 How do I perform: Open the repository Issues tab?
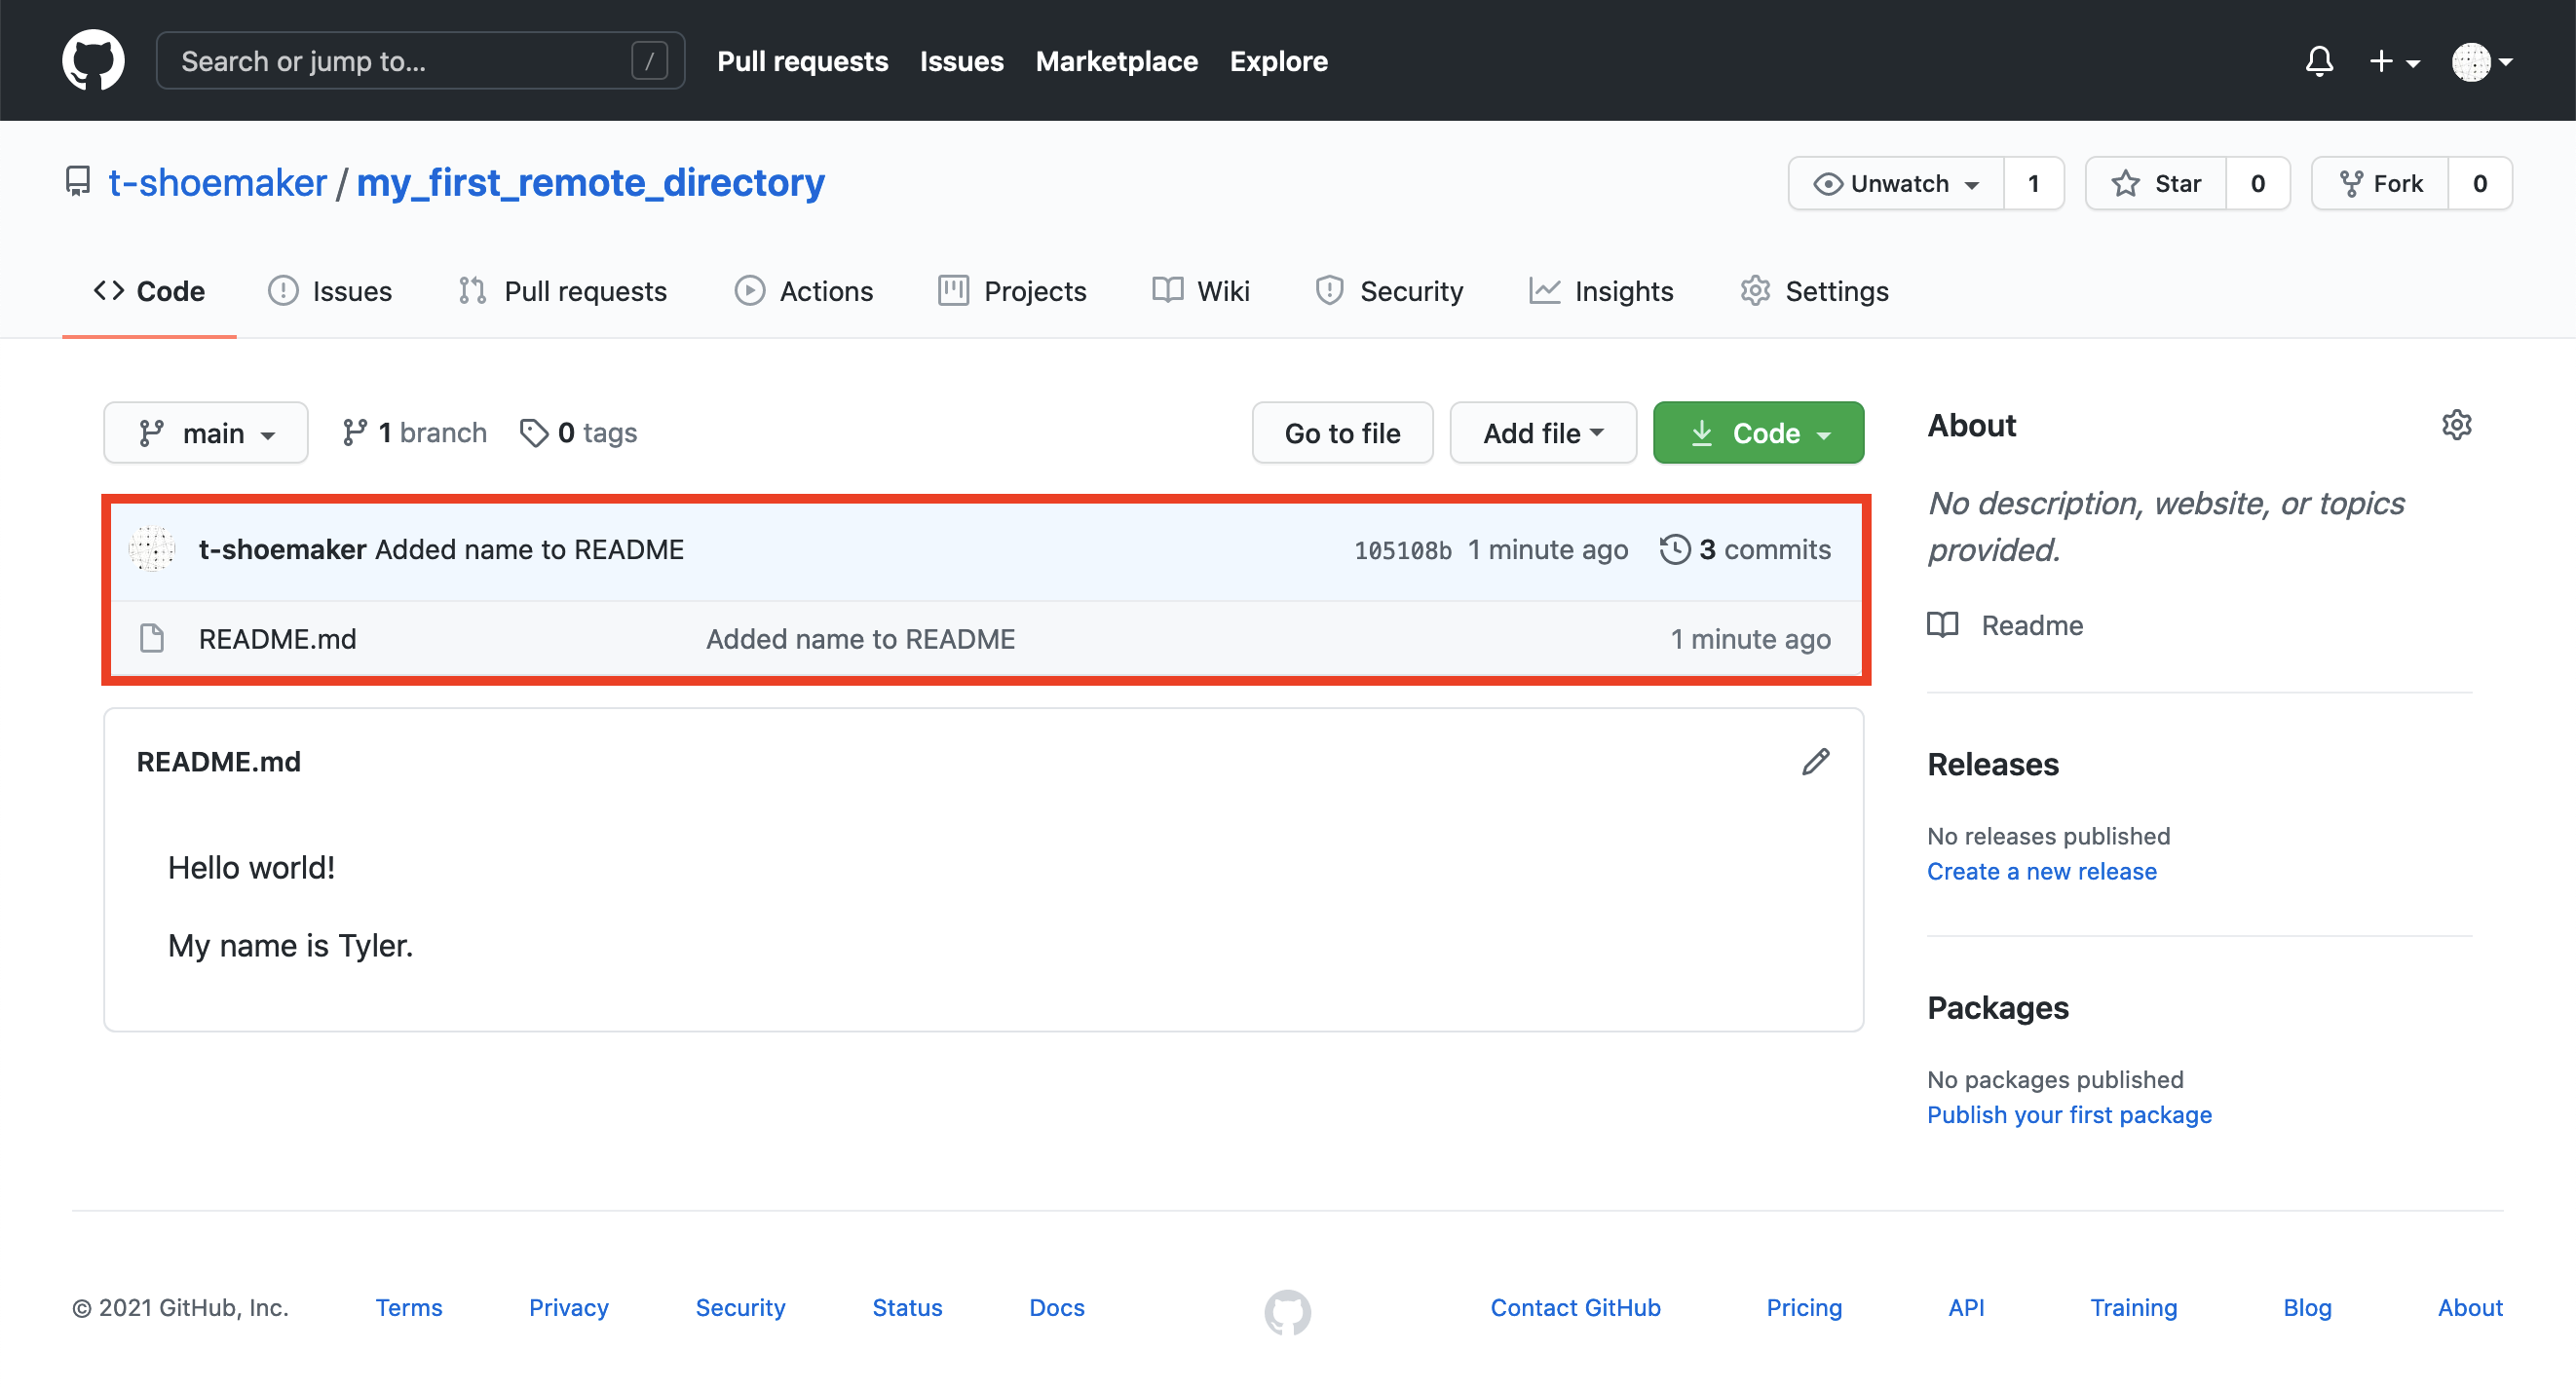330,291
